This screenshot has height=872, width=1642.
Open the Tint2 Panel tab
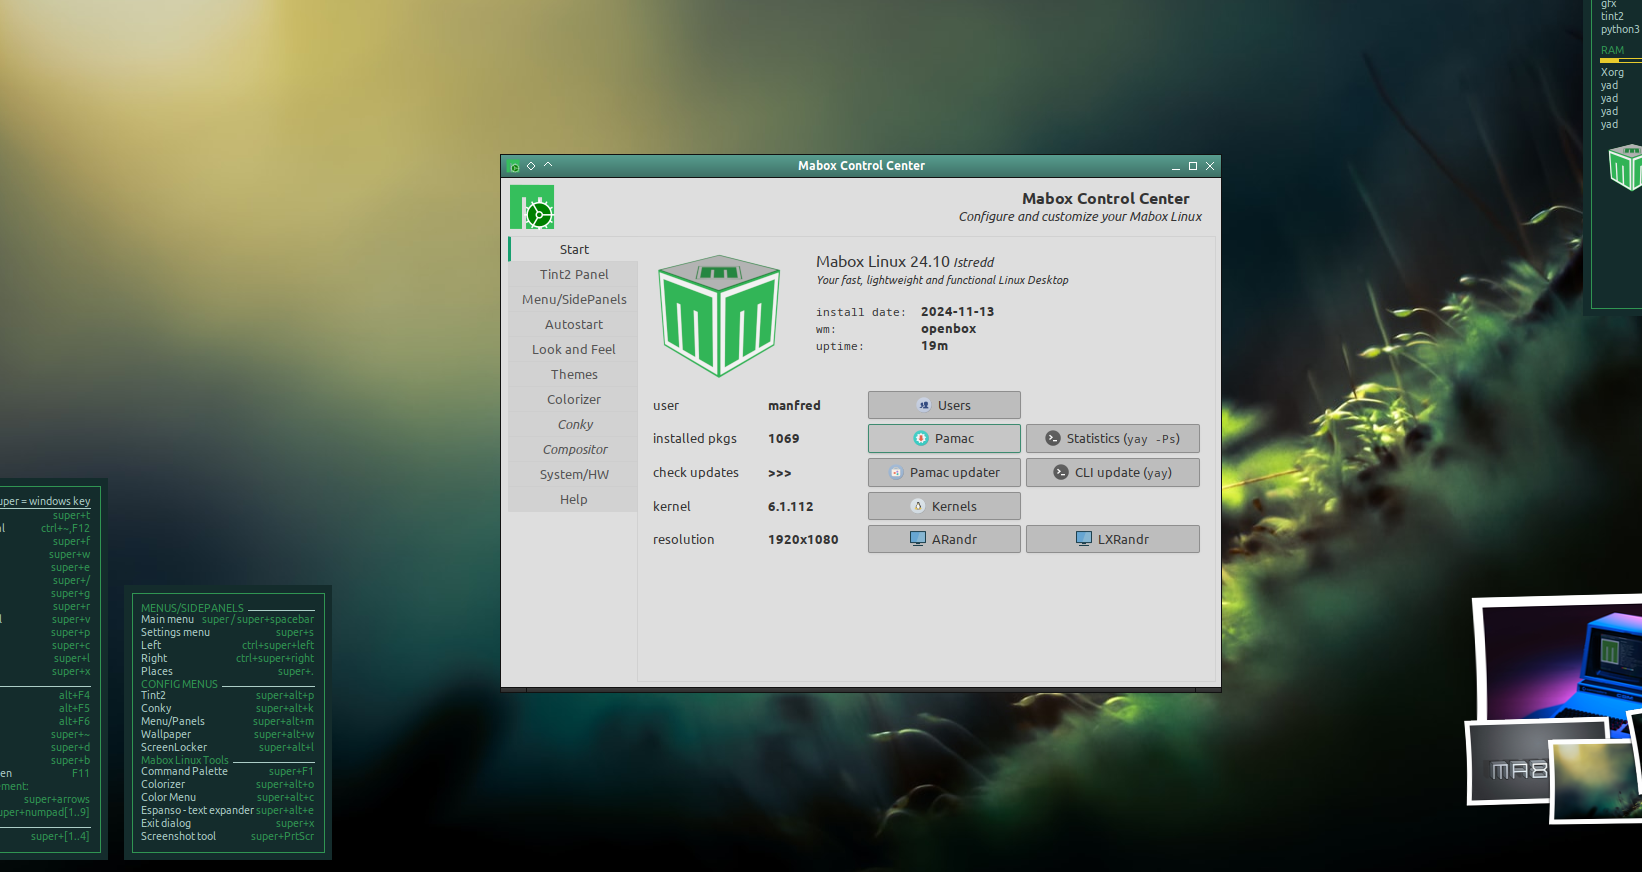coord(573,274)
